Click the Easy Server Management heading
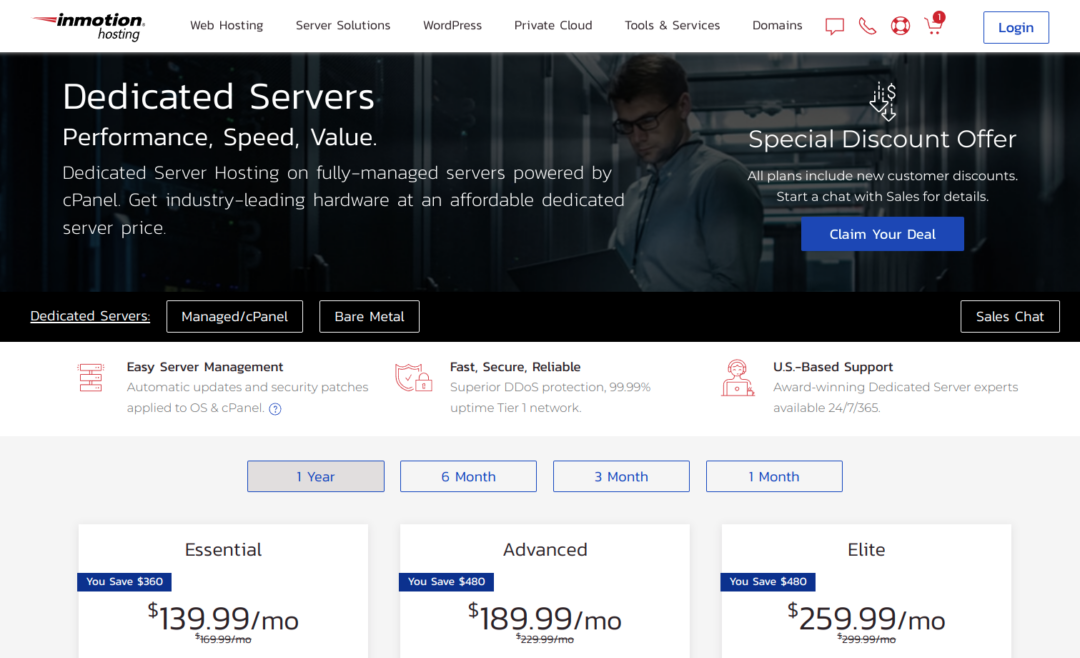 coord(205,367)
